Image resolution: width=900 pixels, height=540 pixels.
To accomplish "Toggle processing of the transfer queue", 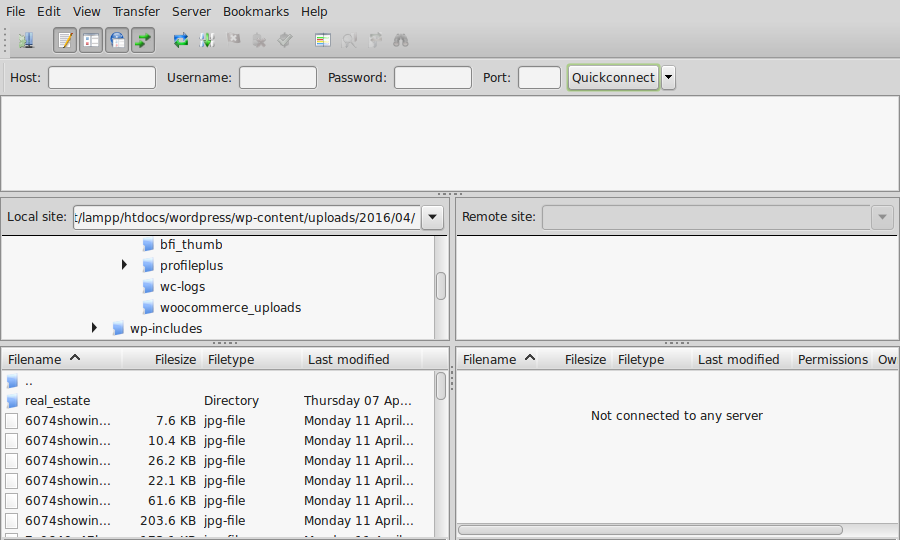I will click(207, 41).
